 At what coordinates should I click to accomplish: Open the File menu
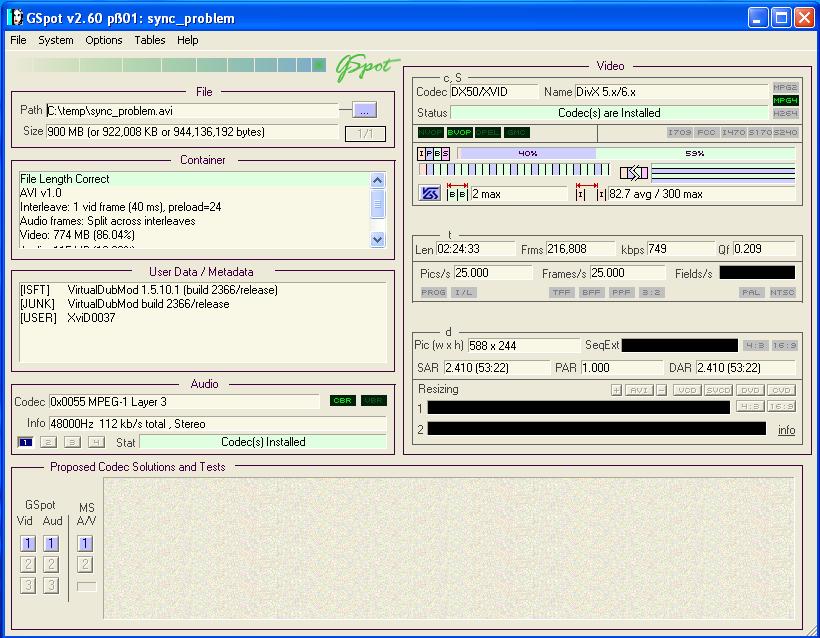[18, 40]
